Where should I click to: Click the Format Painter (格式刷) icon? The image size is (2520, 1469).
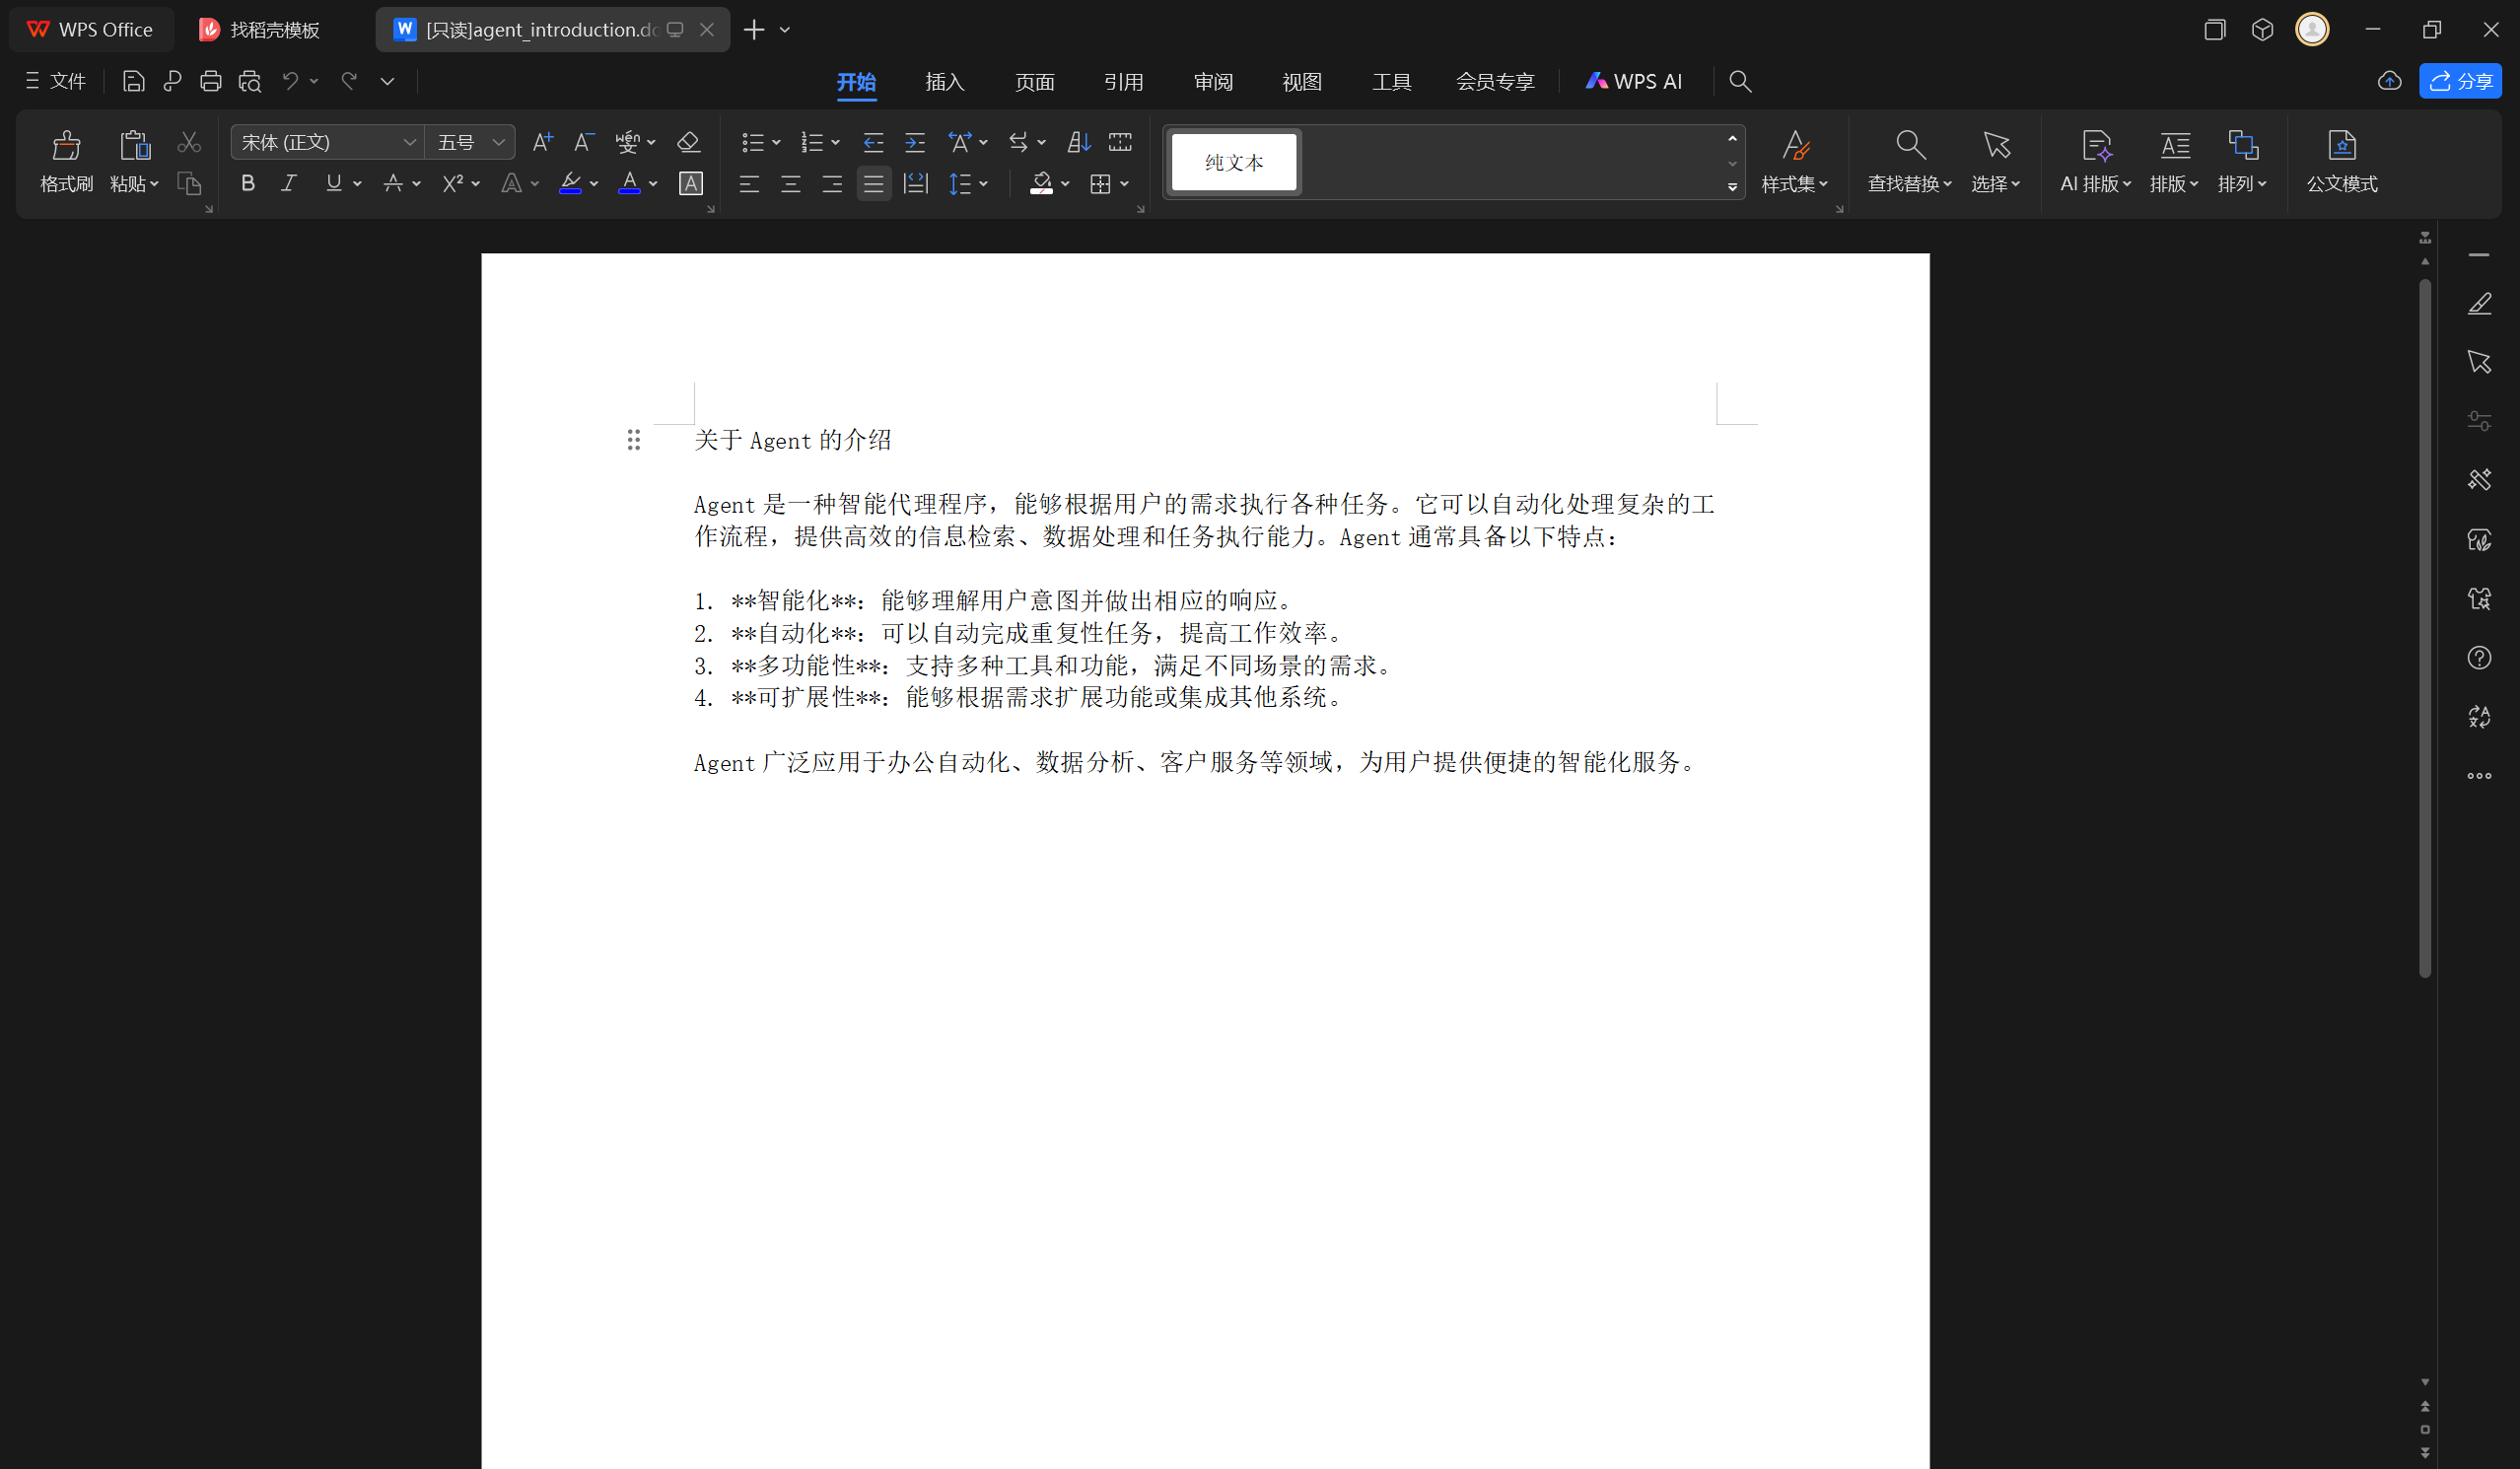[x=66, y=146]
